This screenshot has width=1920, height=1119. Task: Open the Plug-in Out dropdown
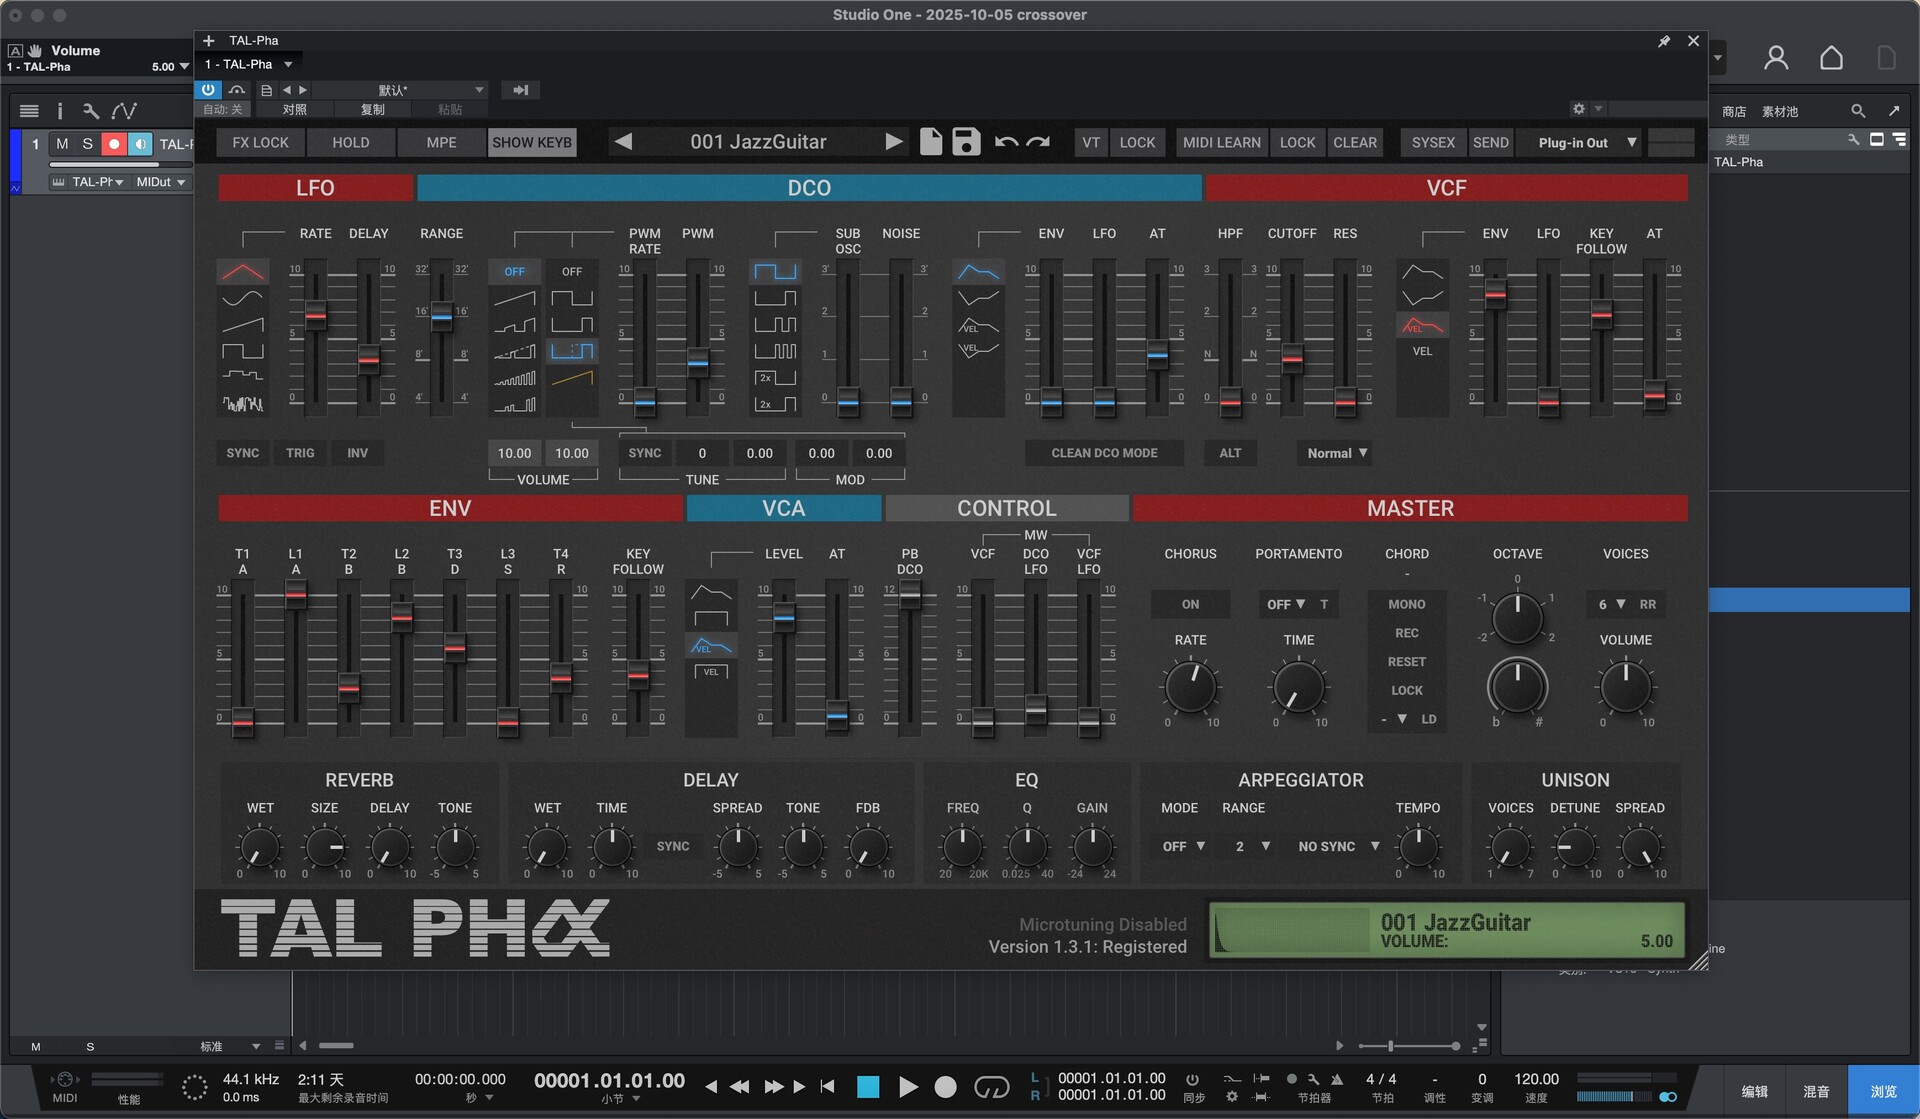(1586, 142)
